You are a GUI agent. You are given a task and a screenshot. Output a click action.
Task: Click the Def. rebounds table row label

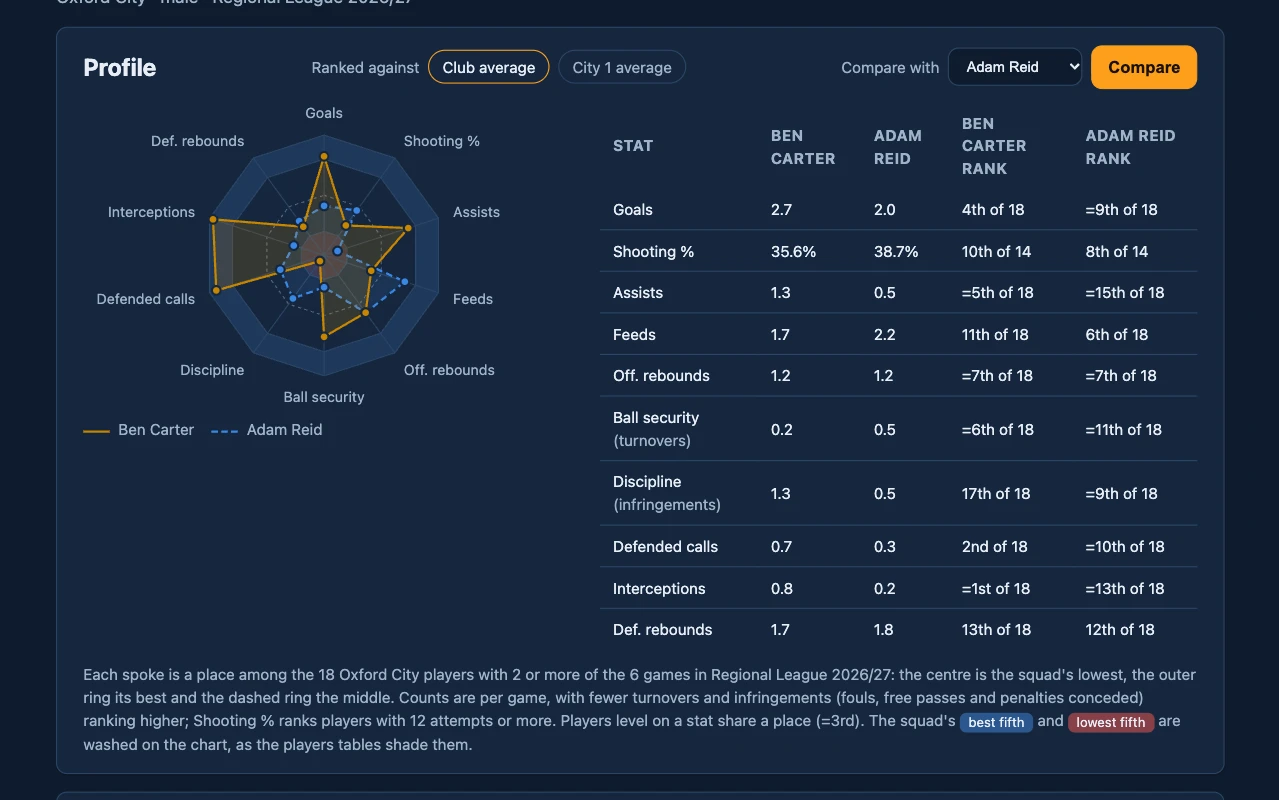tap(662, 630)
